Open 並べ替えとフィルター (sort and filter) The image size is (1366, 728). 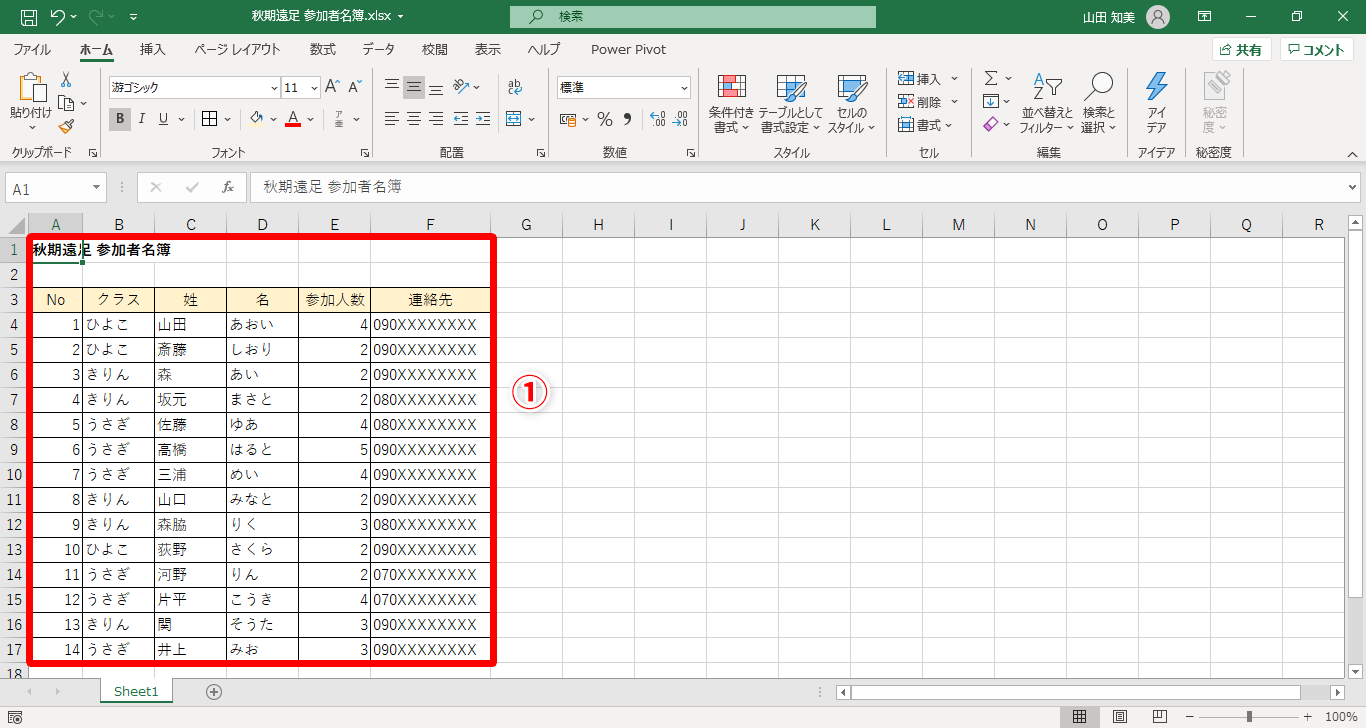click(x=1047, y=104)
